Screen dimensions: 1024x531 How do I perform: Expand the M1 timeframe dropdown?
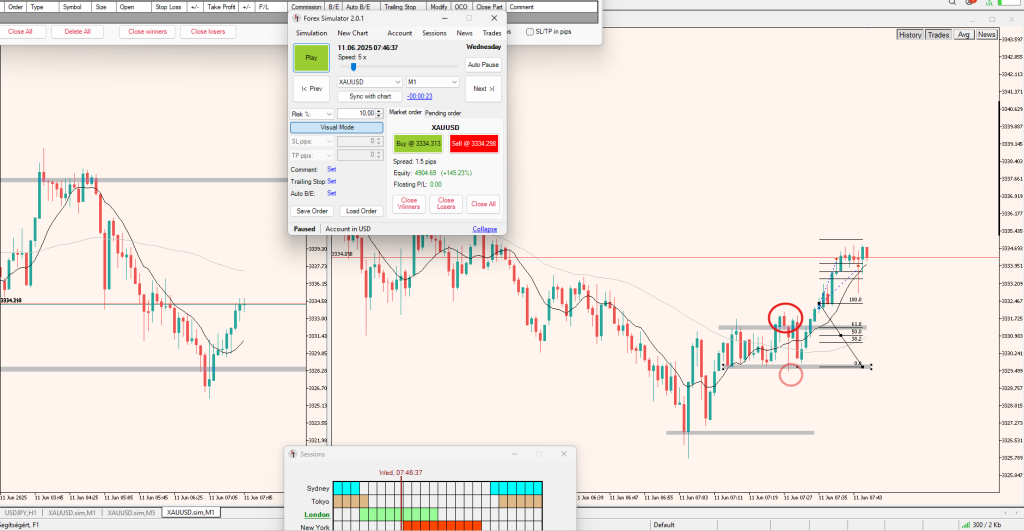431,82
